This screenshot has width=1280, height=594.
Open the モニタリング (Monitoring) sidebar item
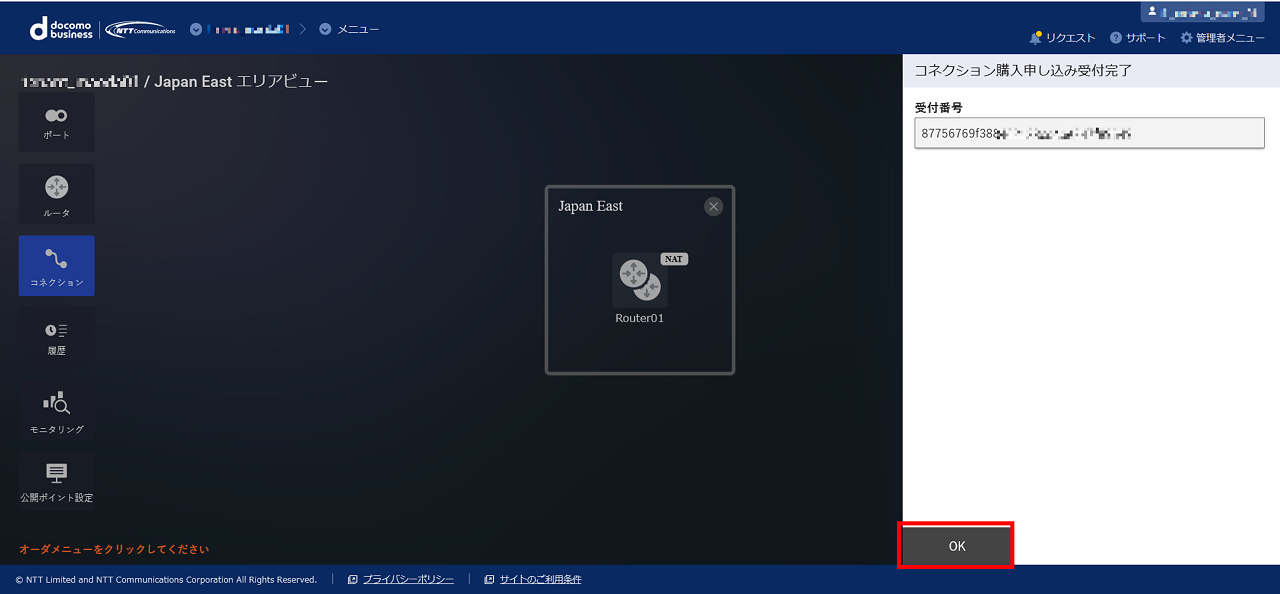pos(57,411)
